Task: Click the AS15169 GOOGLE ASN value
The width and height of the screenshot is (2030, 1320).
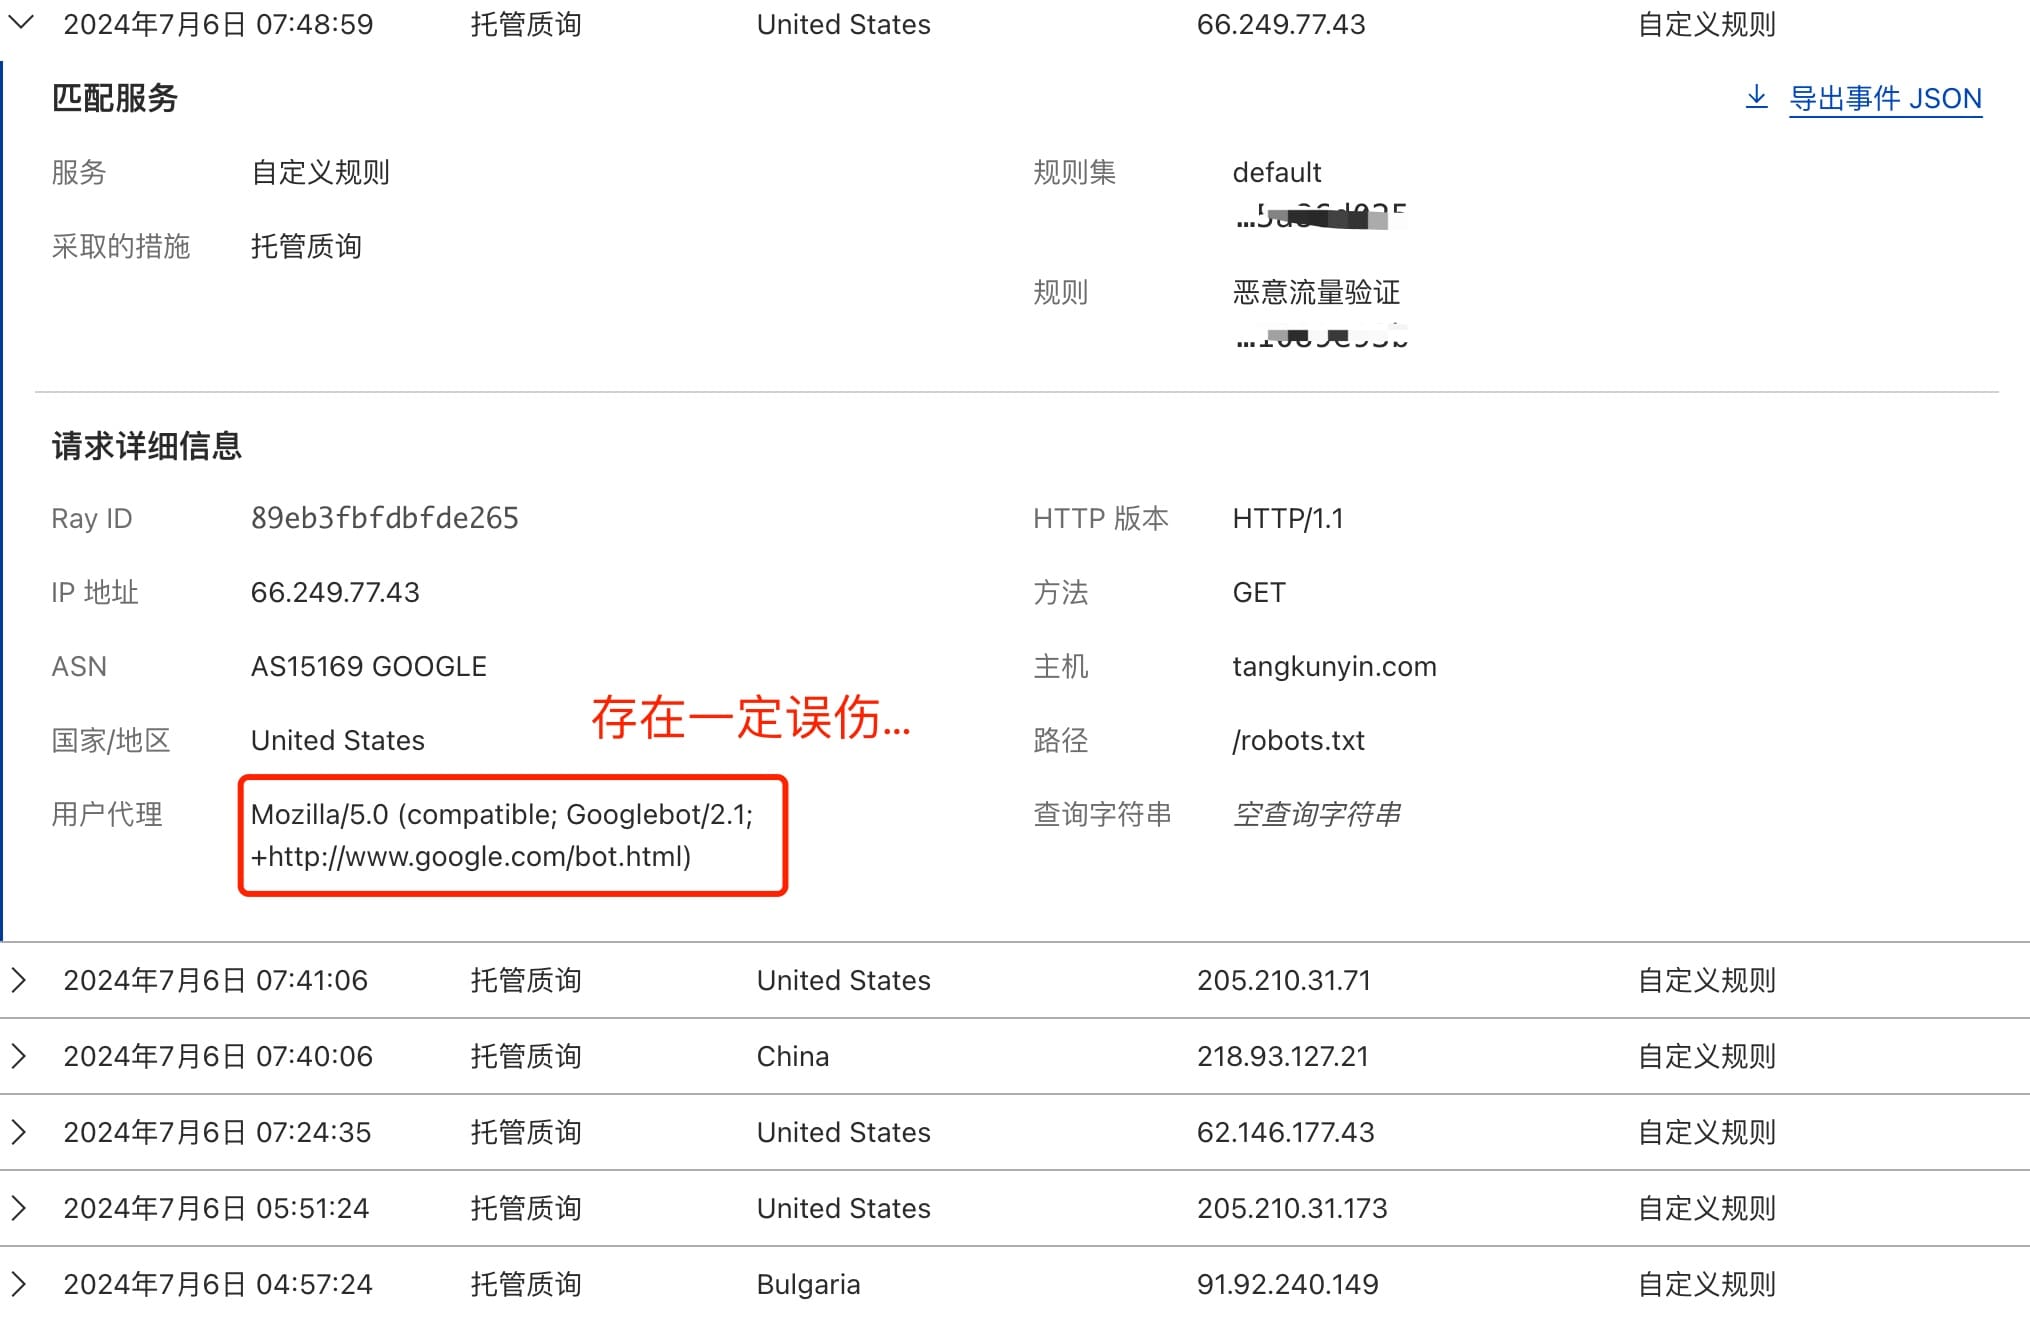Action: (x=368, y=666)
